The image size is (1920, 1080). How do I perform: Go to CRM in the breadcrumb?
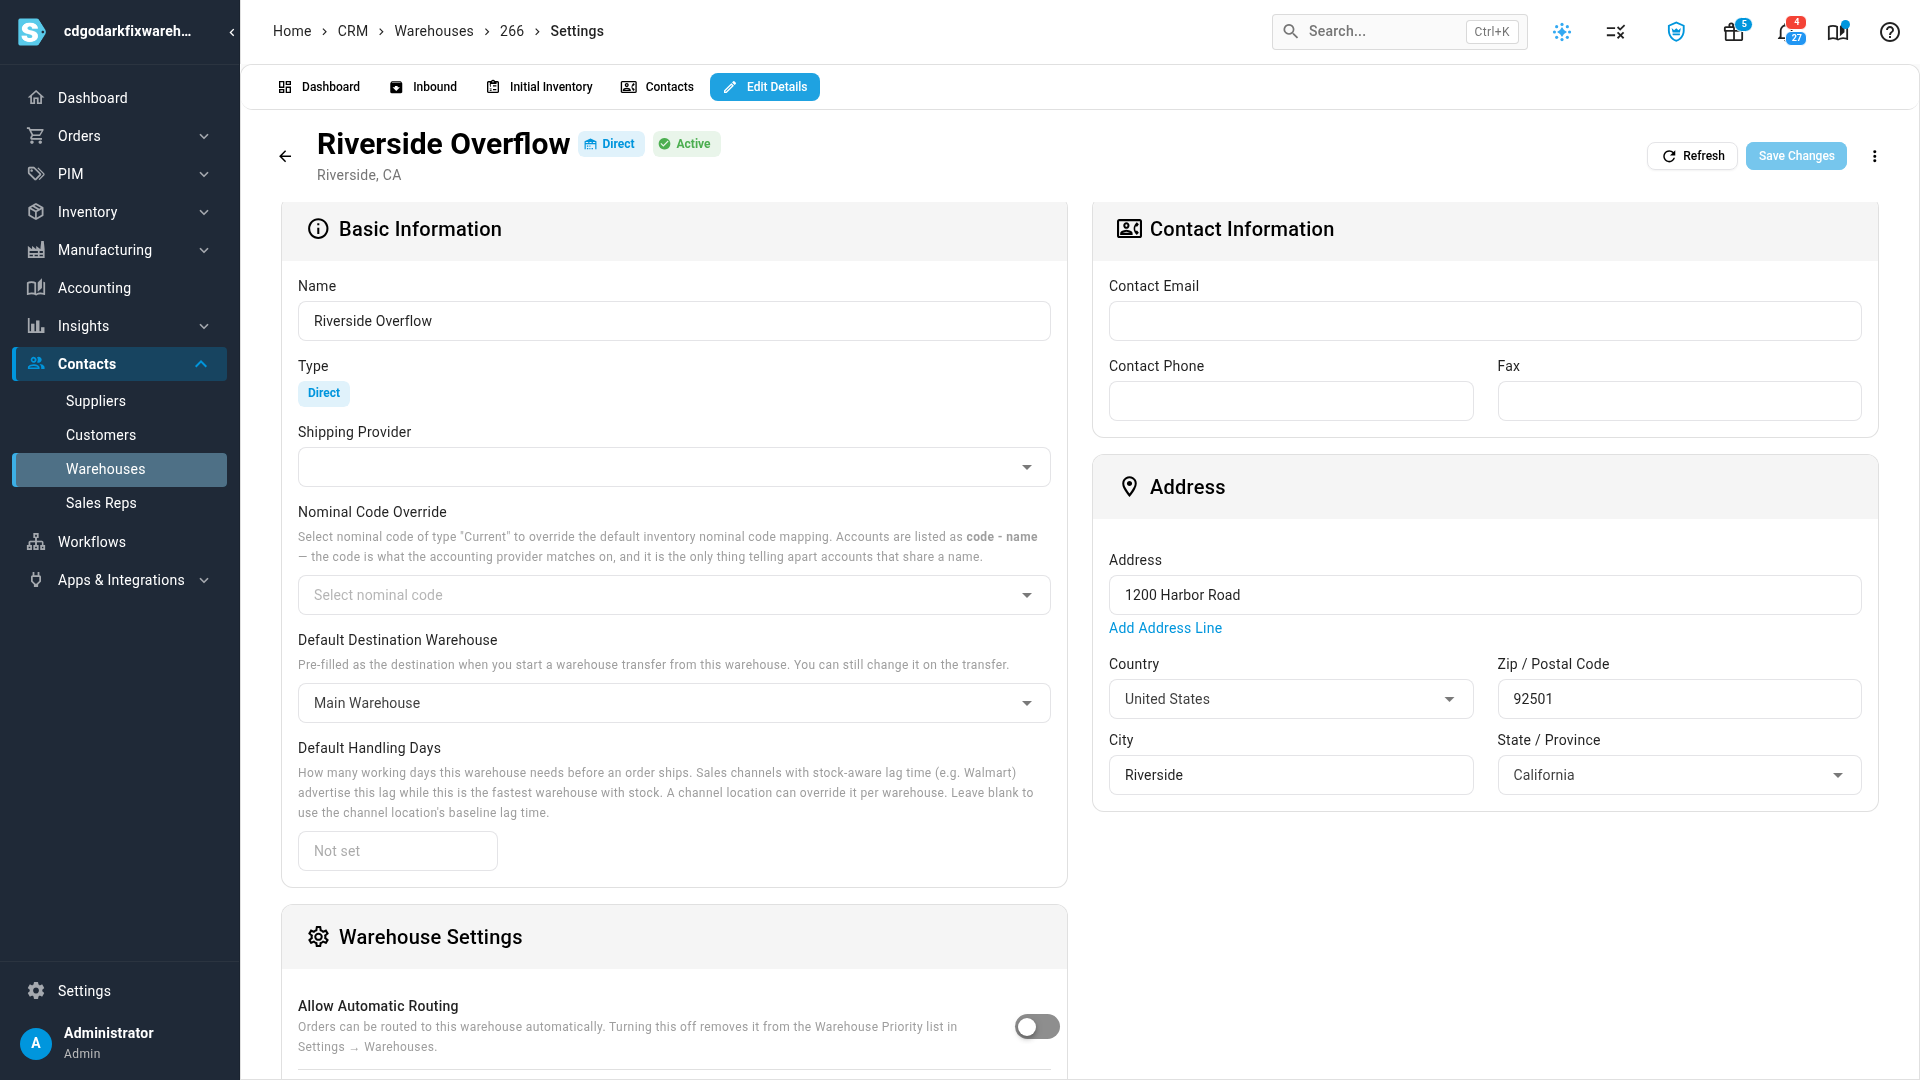tap(353, 31)
